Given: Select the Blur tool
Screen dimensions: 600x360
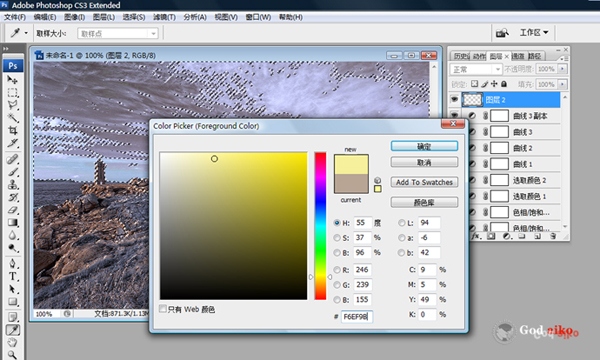Looking at the screenshot, I should click(x=13, y=235).
